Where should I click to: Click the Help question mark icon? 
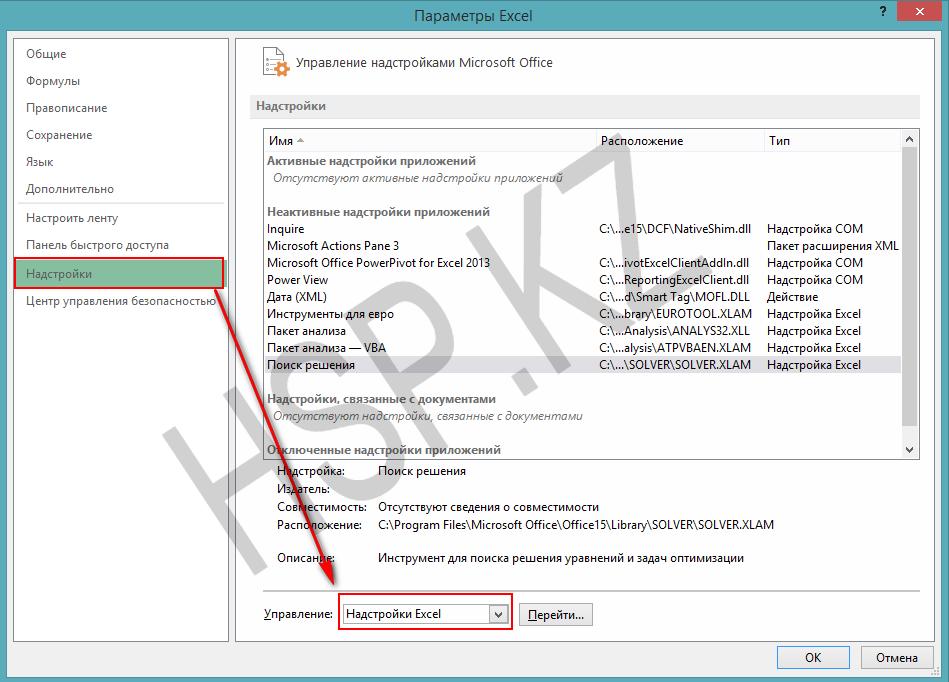(x=883, y=11)
